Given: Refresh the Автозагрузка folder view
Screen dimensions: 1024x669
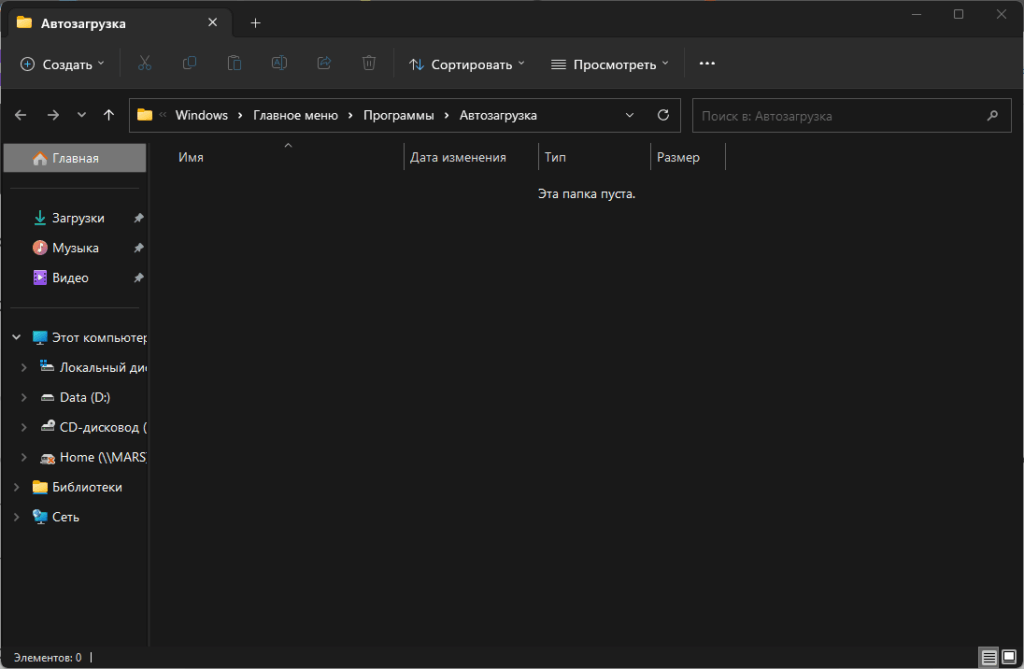Looking at the screenshot, I should click(x=663, y=116).
